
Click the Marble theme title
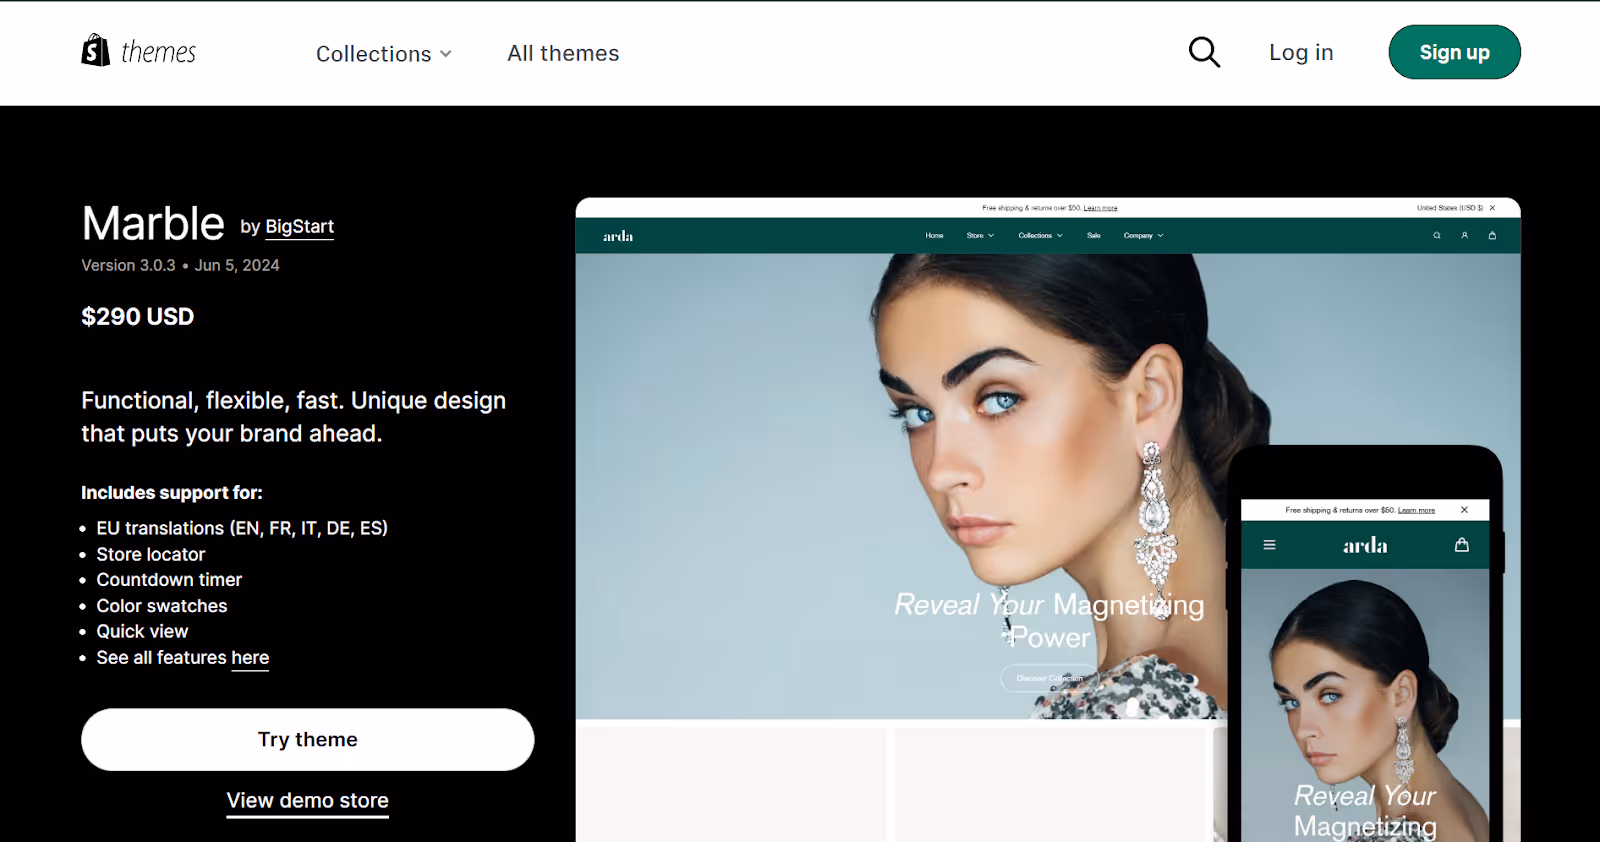(x=153, y=223)
